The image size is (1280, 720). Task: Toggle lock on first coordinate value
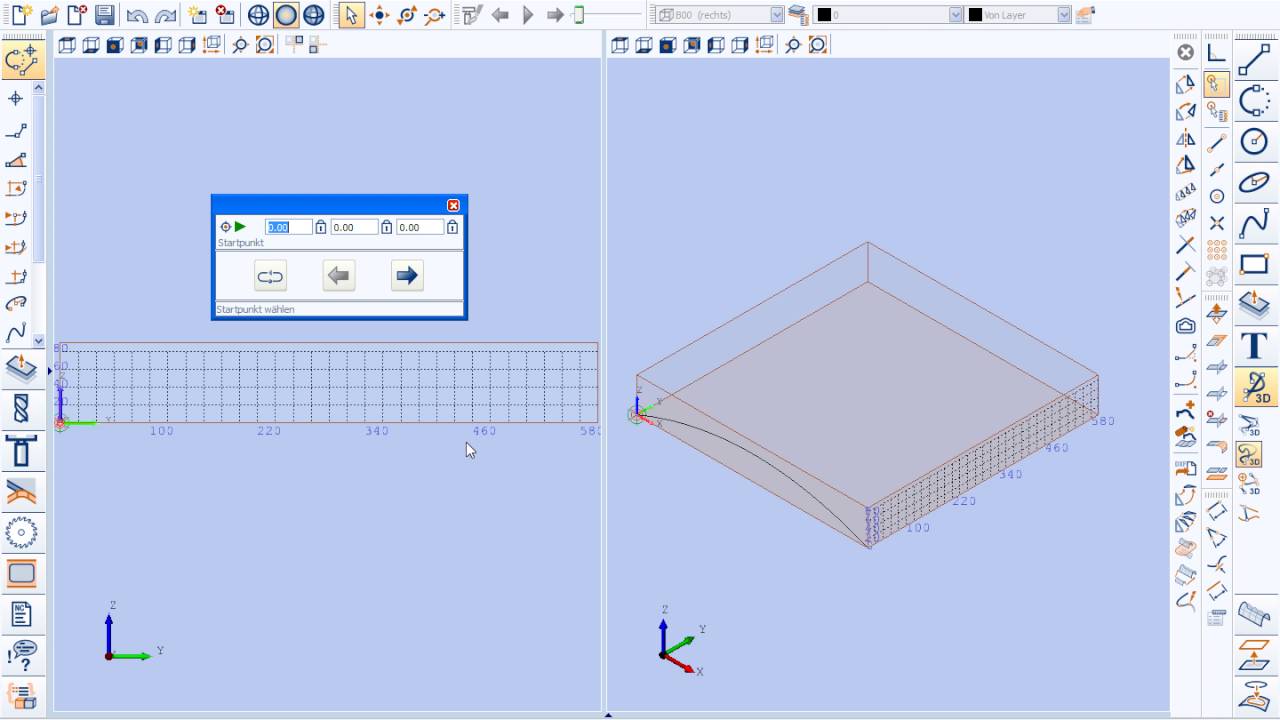320,227
